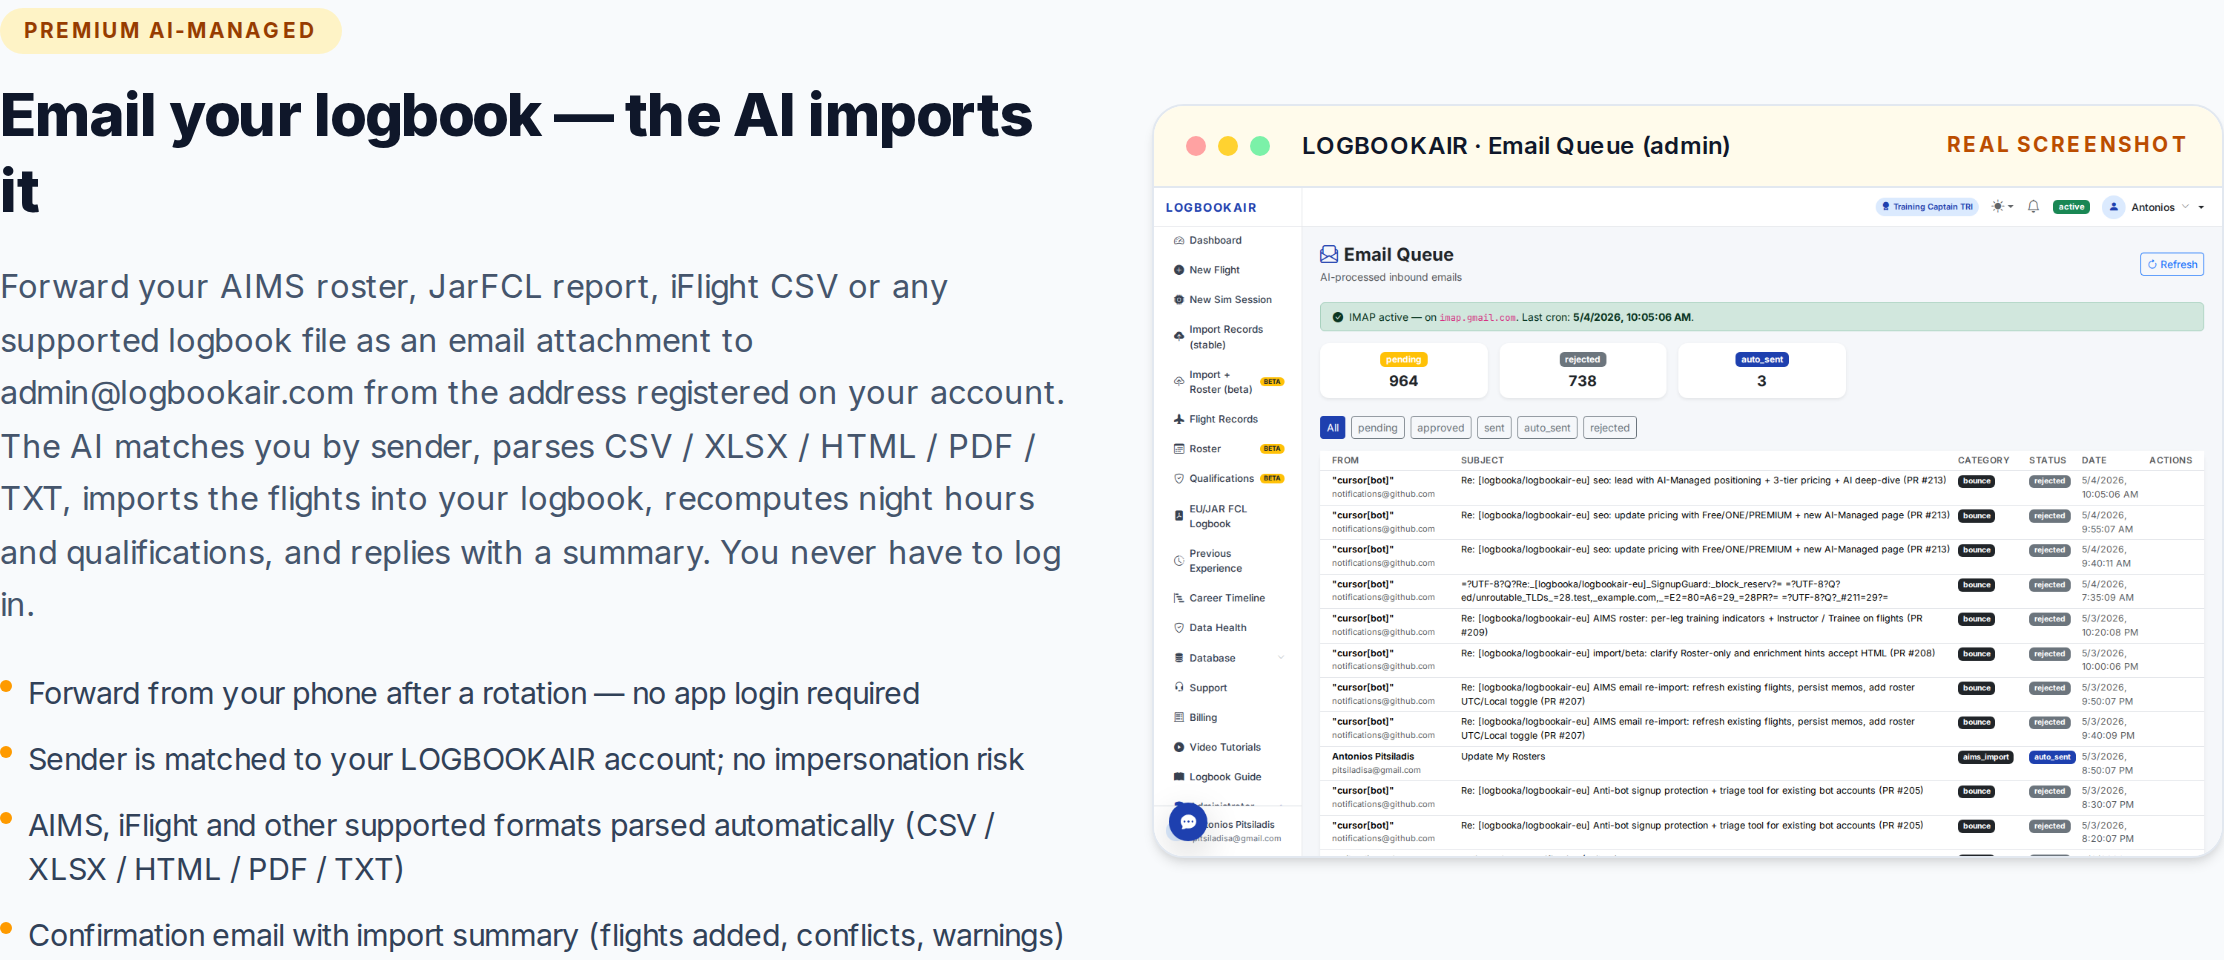
Task: Select the sent filter tab
Action: point(1494,428)
